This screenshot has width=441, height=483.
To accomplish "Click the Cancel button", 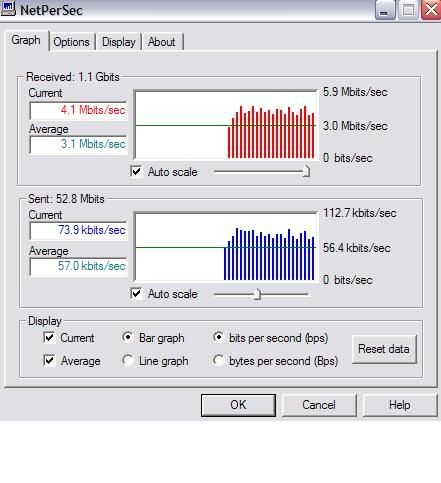I will tap(319, 405).
